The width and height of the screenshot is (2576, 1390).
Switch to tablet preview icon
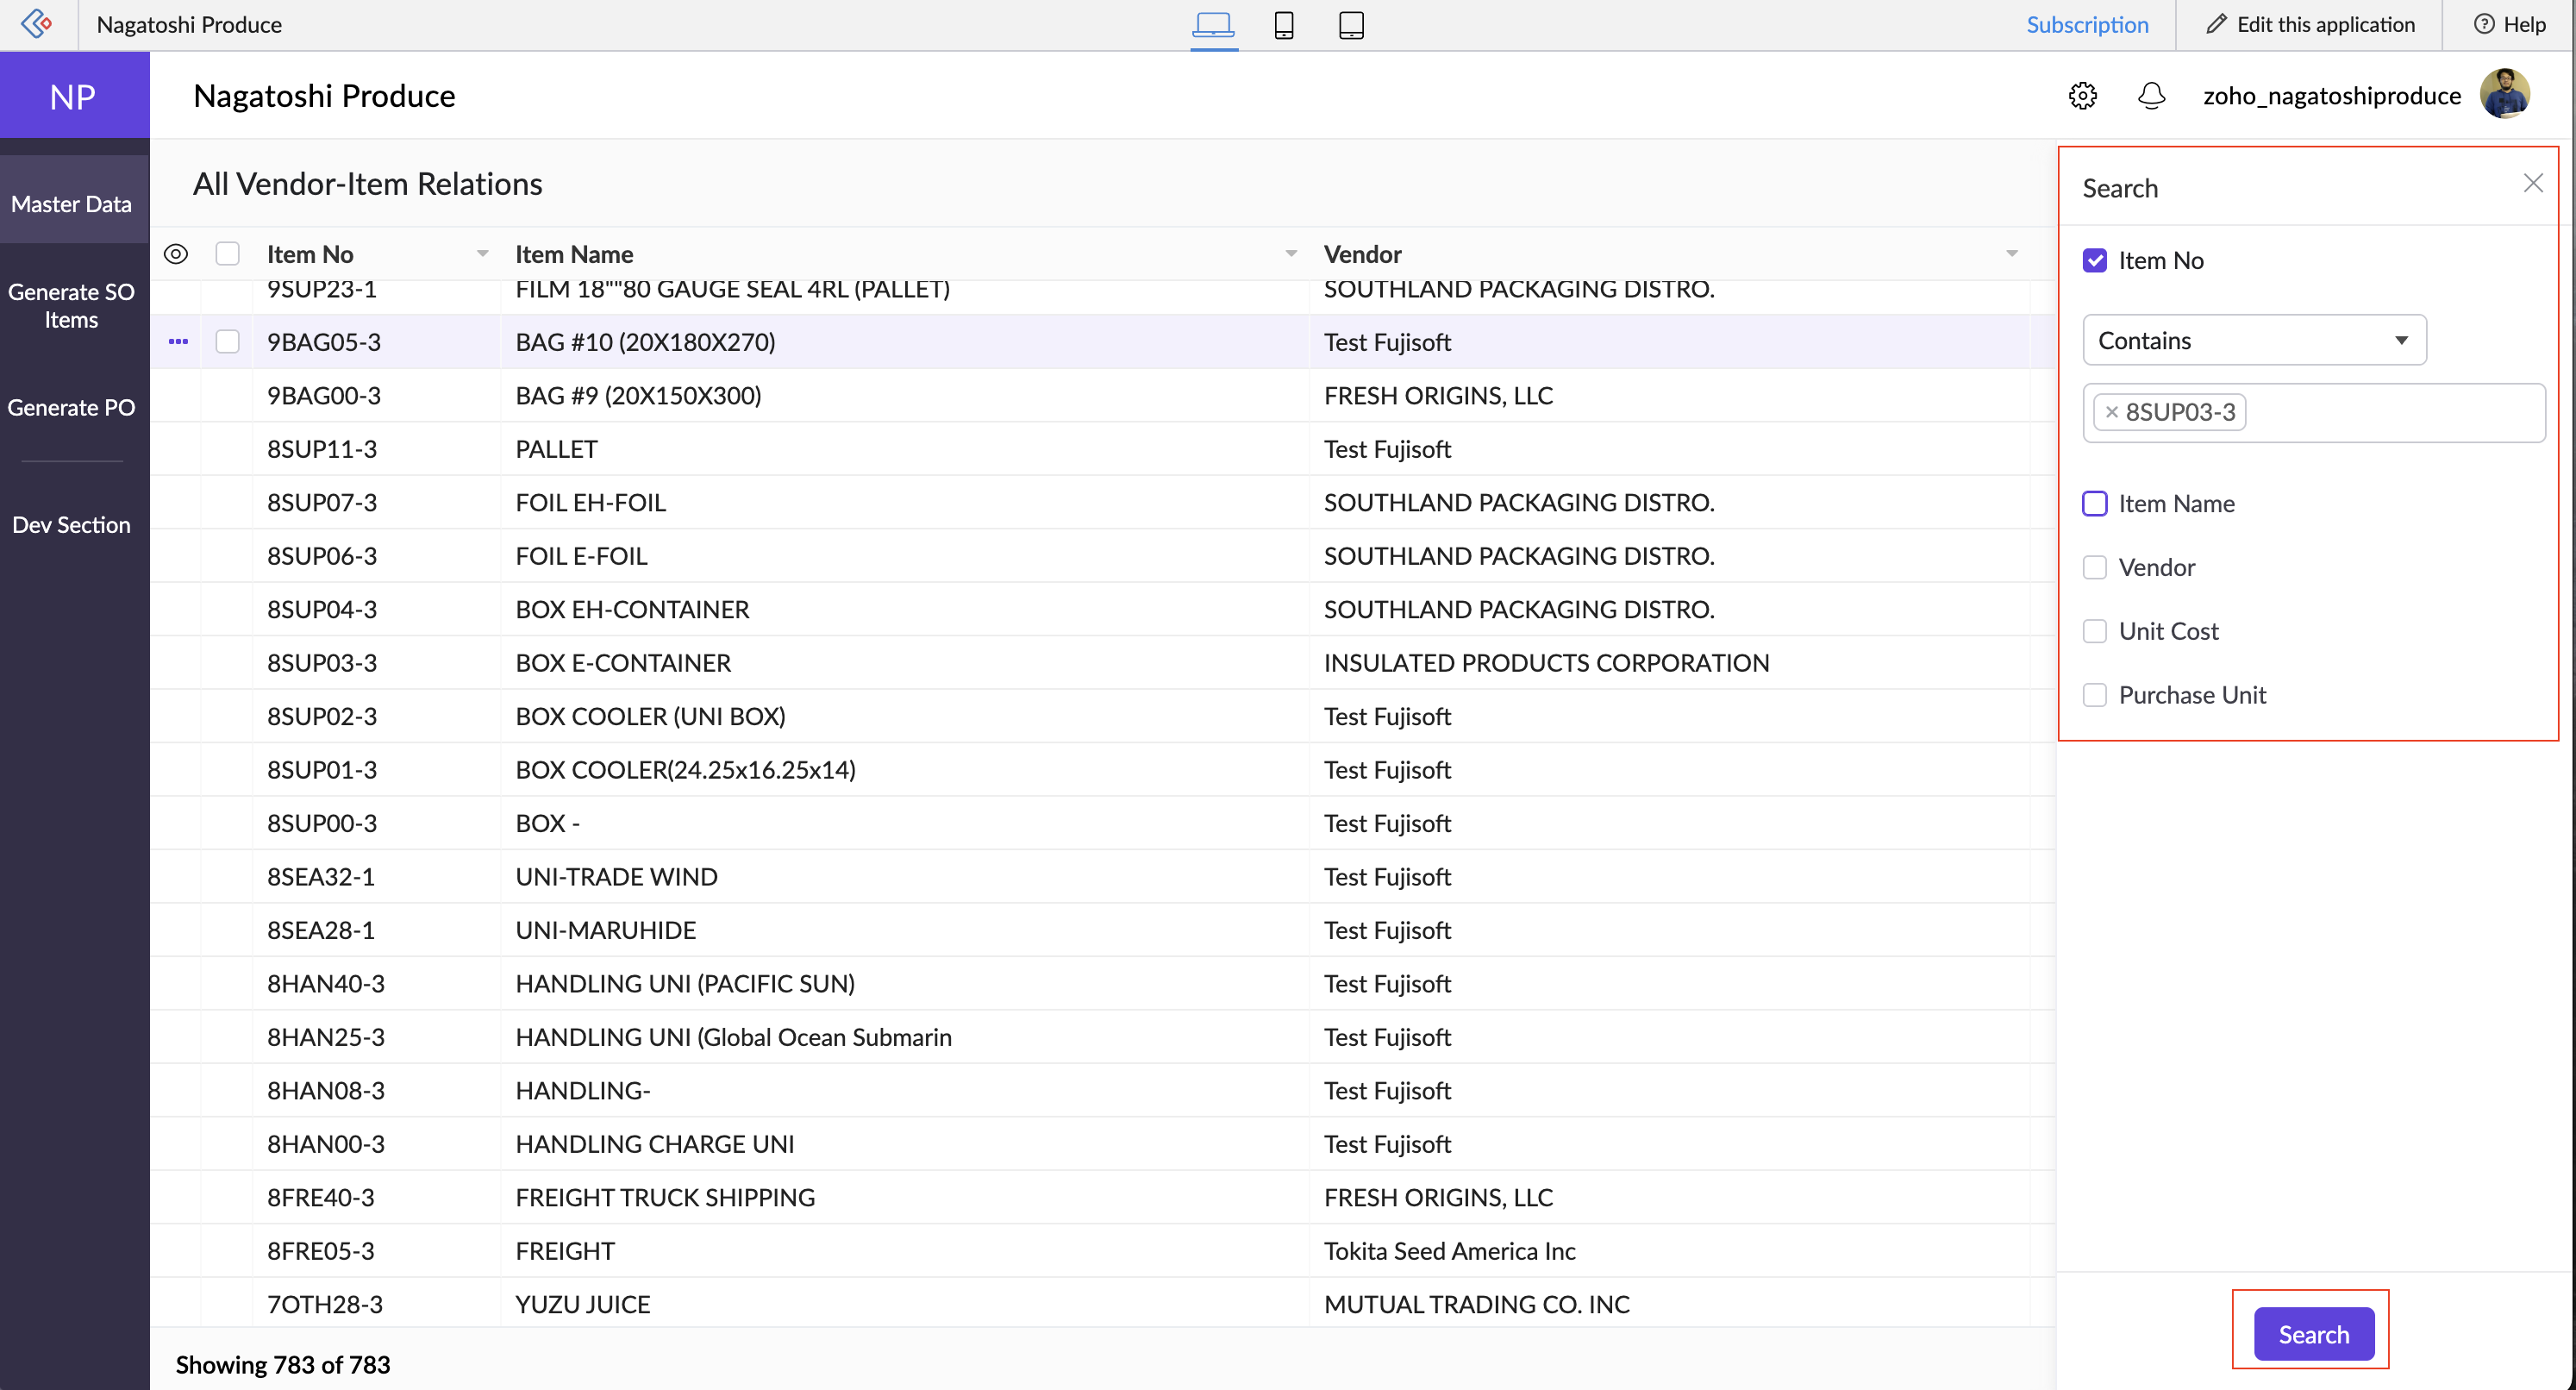tap(1351, 24)
